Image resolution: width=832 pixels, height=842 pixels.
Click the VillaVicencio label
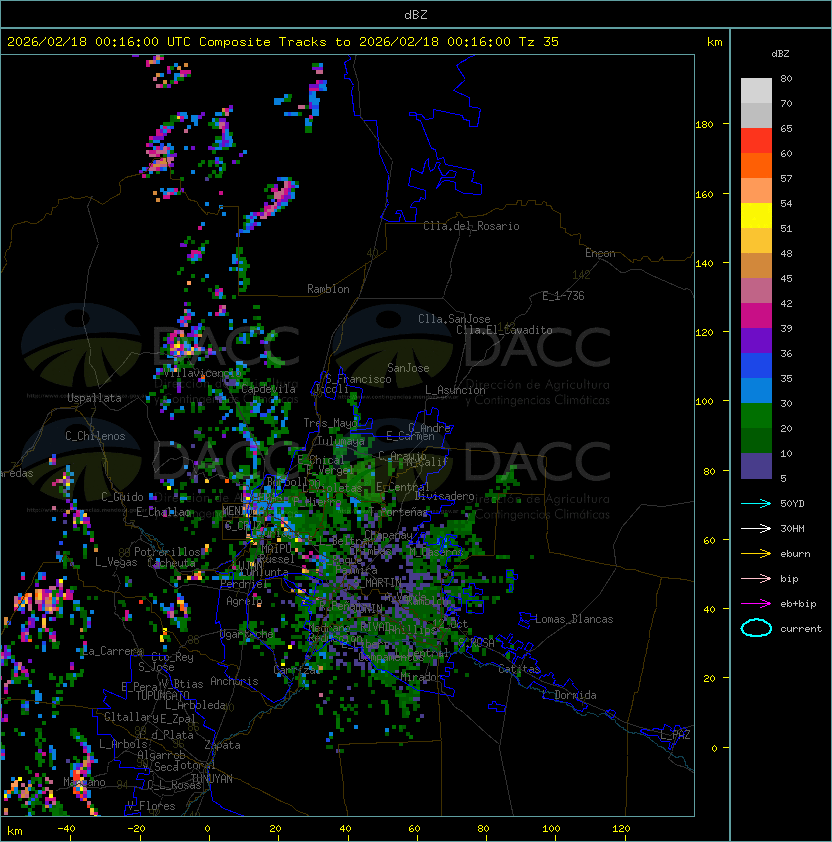[x=200, y=373]
